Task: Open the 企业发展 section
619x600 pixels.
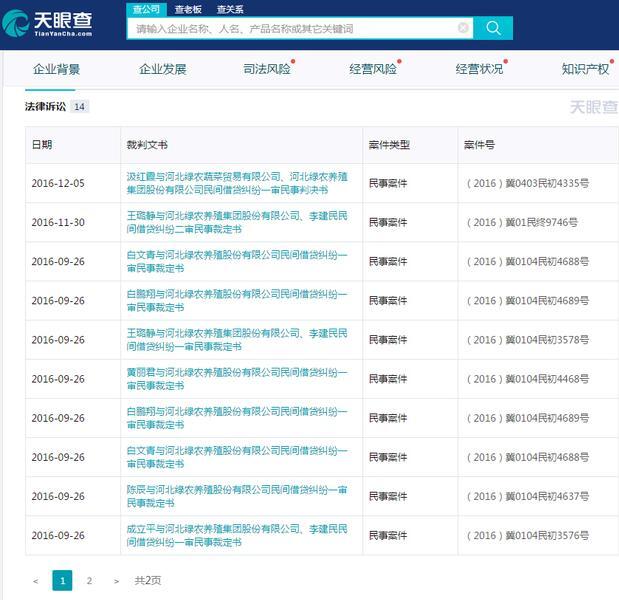Action: [163, 70]
